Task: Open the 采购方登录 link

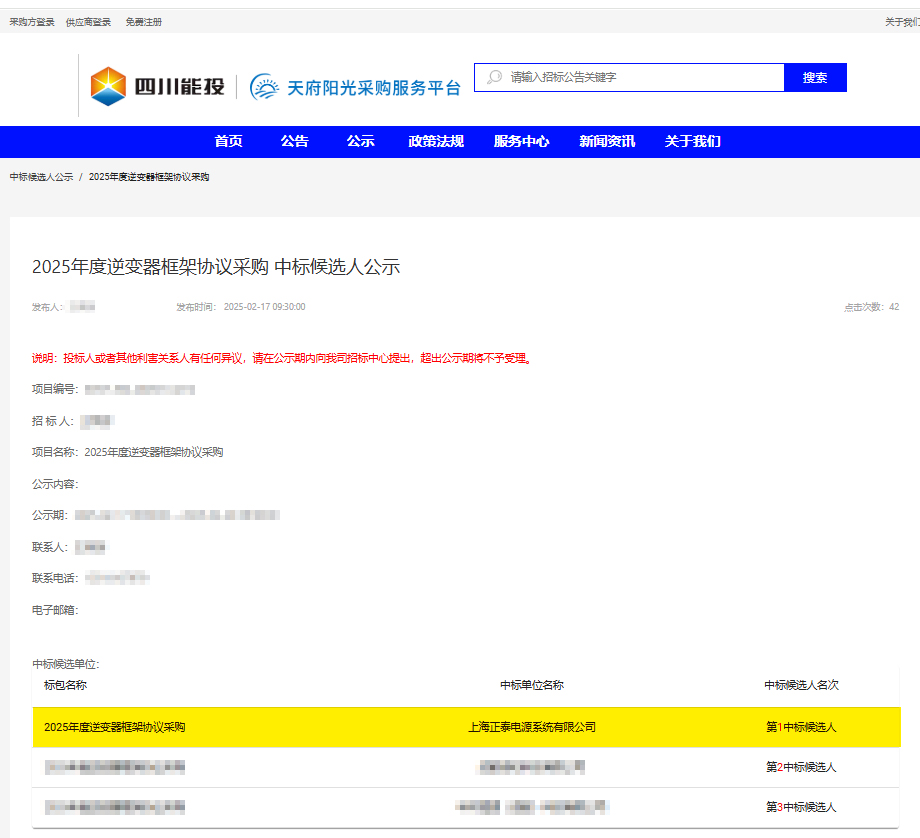Action: point(32,22)
